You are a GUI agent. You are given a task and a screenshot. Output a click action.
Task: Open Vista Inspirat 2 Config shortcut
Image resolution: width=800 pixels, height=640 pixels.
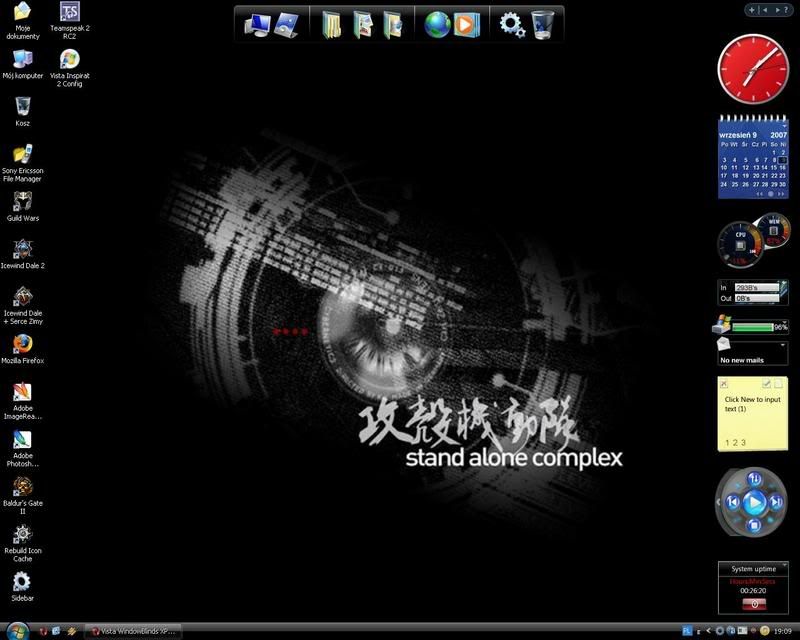(x=69, y=68)
